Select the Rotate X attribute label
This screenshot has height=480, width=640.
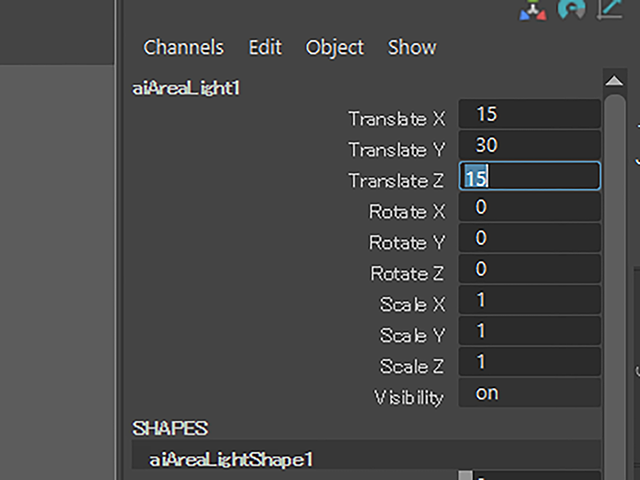pos(407,212)
